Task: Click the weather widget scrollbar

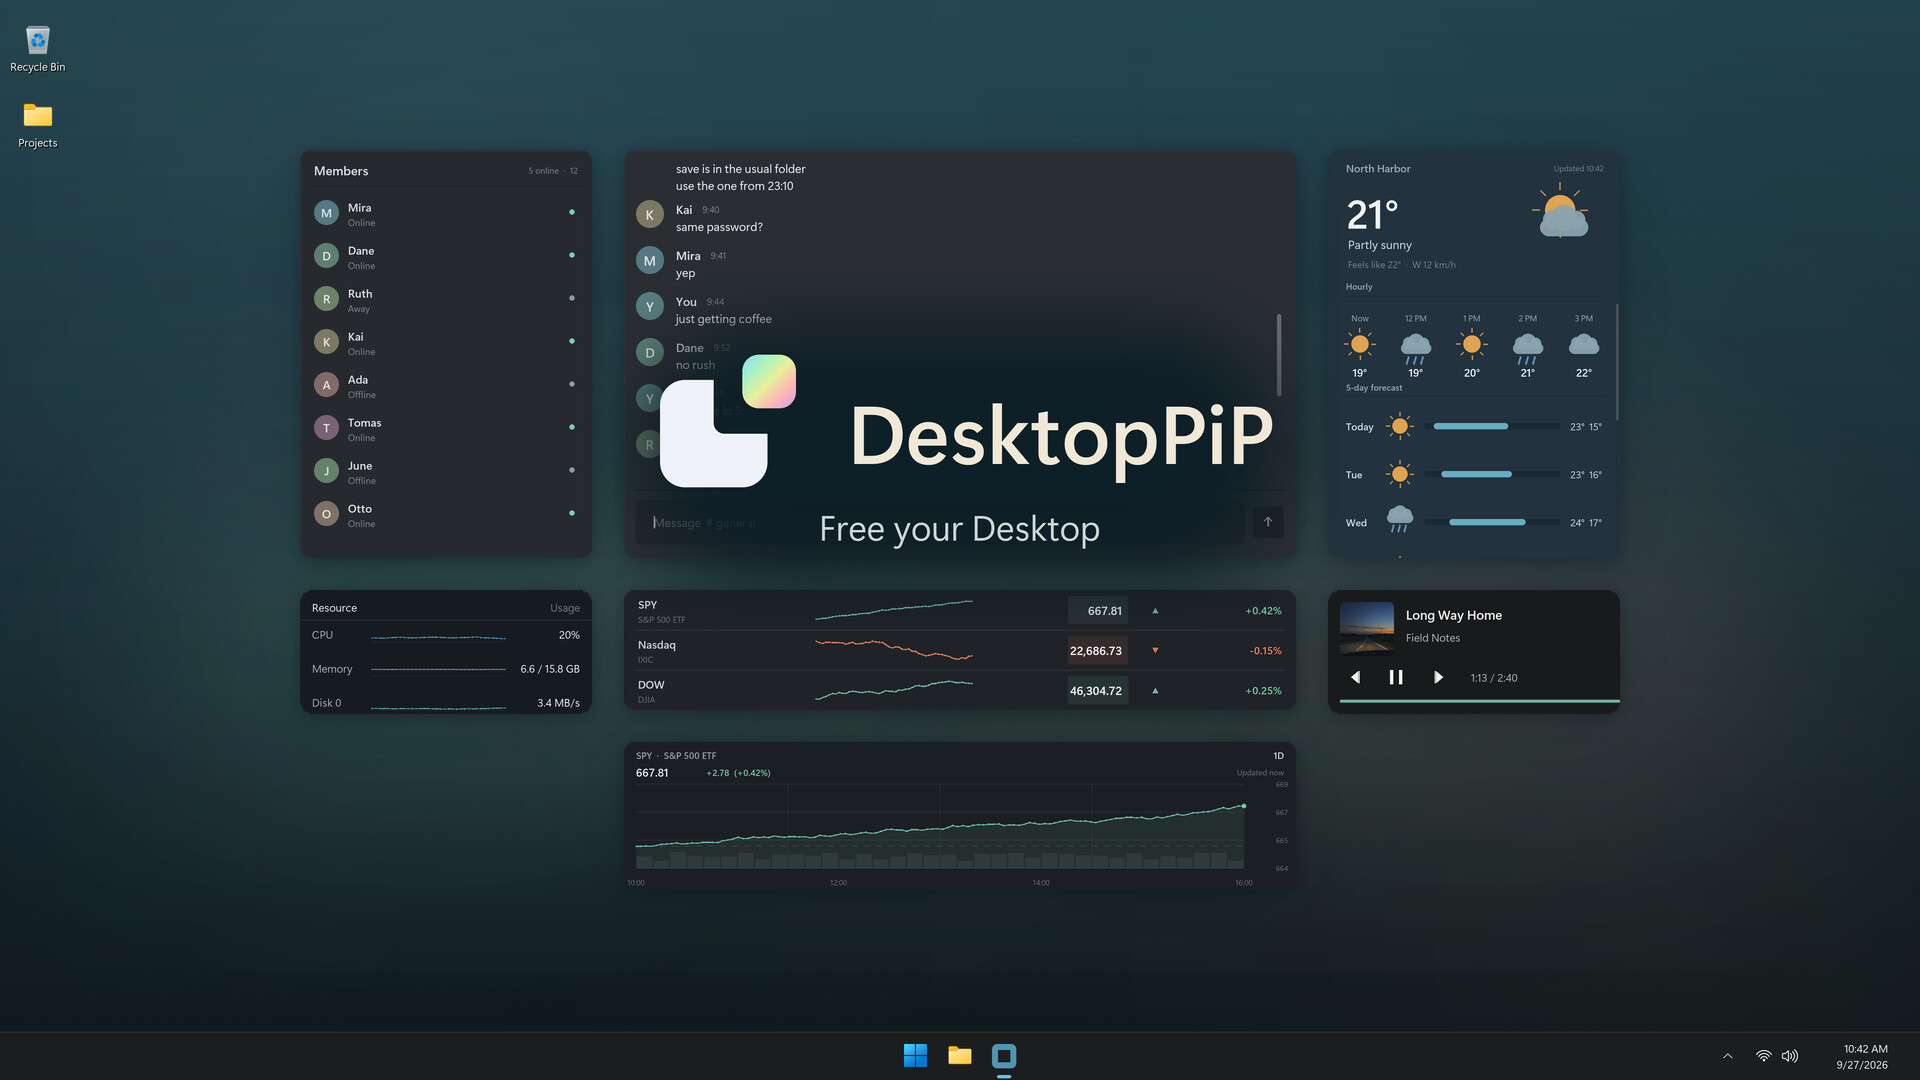Action: (1616, 362)
